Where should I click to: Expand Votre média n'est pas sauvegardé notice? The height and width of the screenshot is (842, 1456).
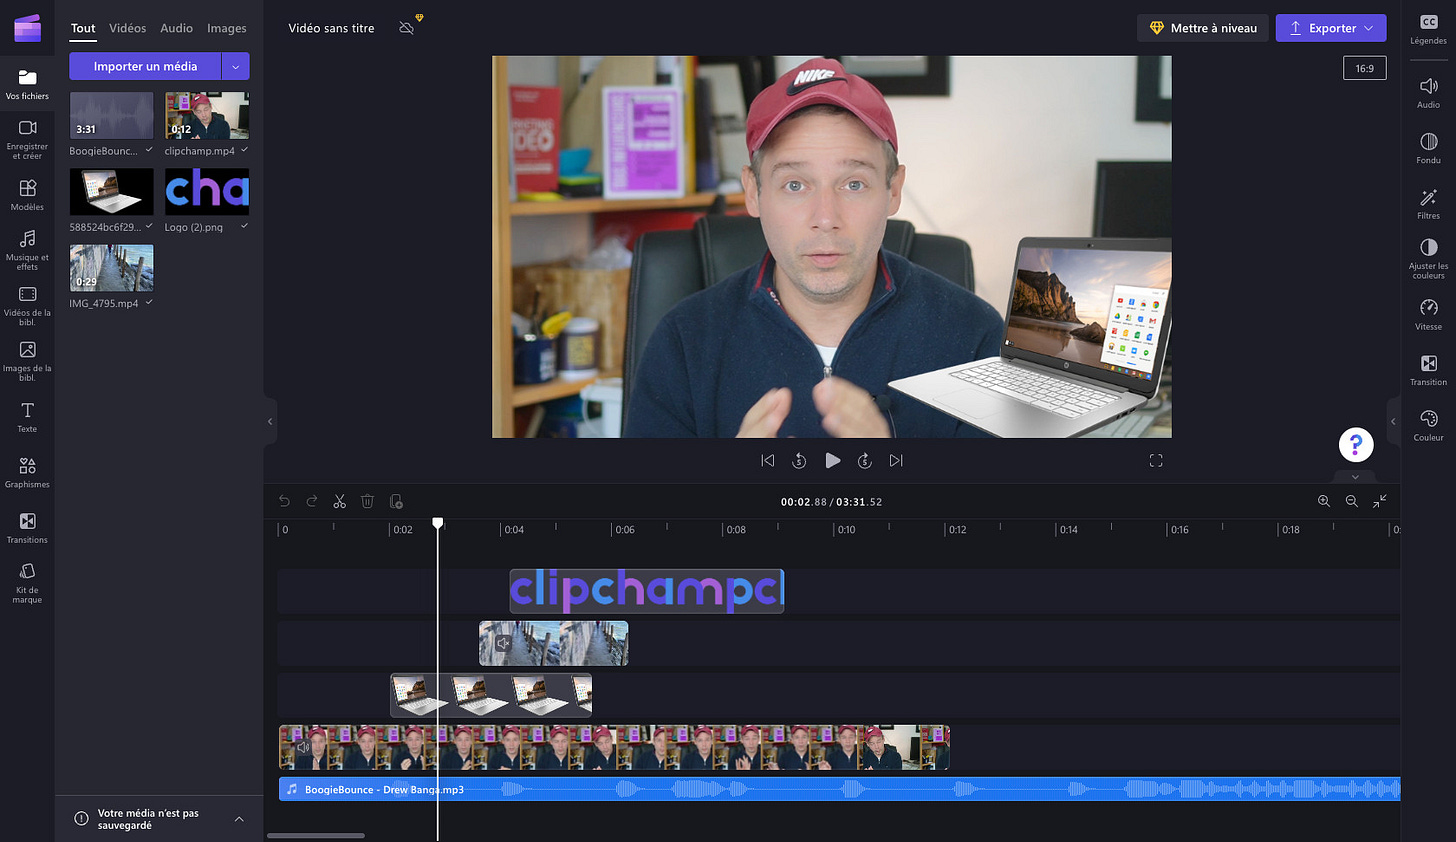(239, 819)
